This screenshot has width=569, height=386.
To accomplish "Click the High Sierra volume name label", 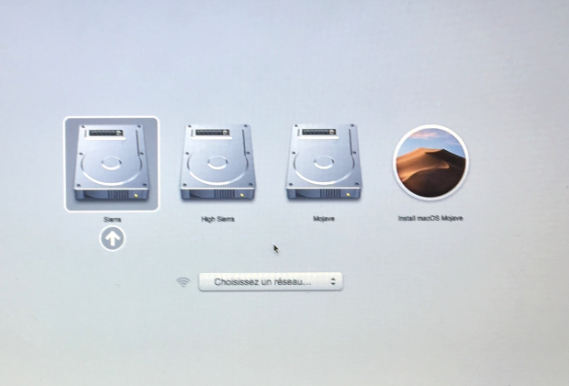I will click(218, 219).
